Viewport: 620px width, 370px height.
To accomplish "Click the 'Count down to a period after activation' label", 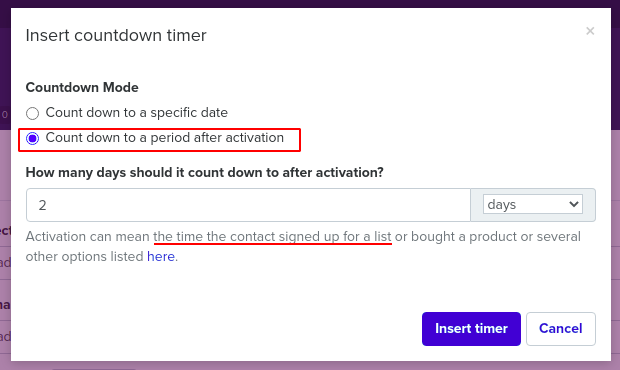I will 165,138.
